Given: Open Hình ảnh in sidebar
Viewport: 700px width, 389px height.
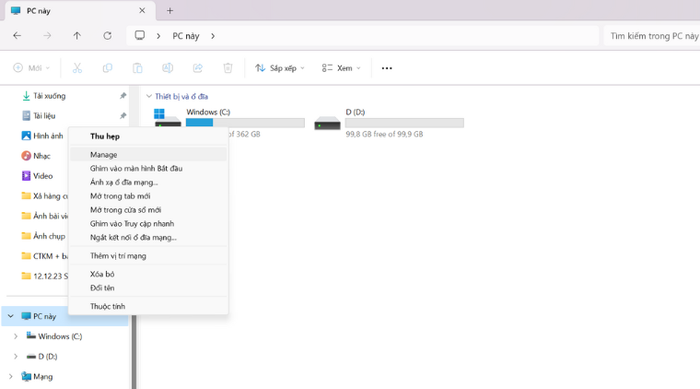Looking at the screenshot, I should pos(42,136).
